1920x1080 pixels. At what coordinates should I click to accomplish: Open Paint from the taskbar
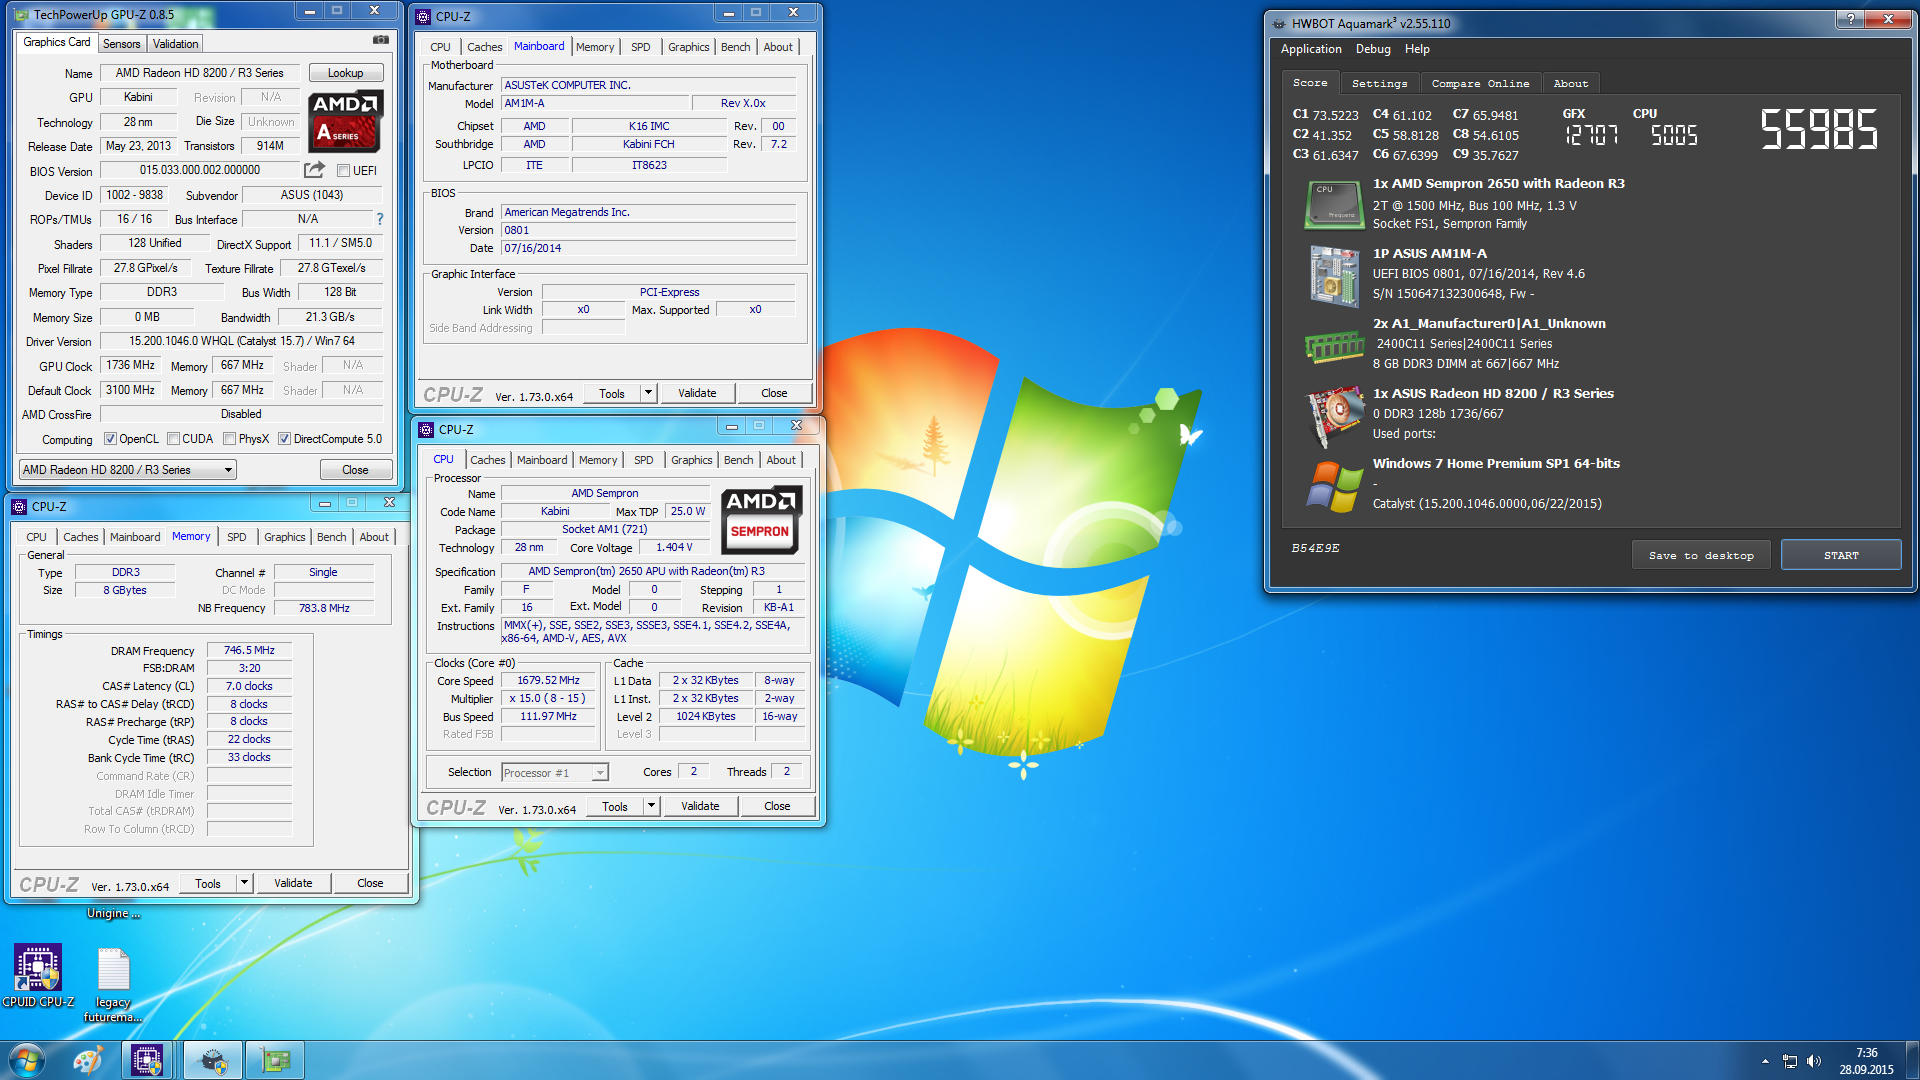[88, 1060]
